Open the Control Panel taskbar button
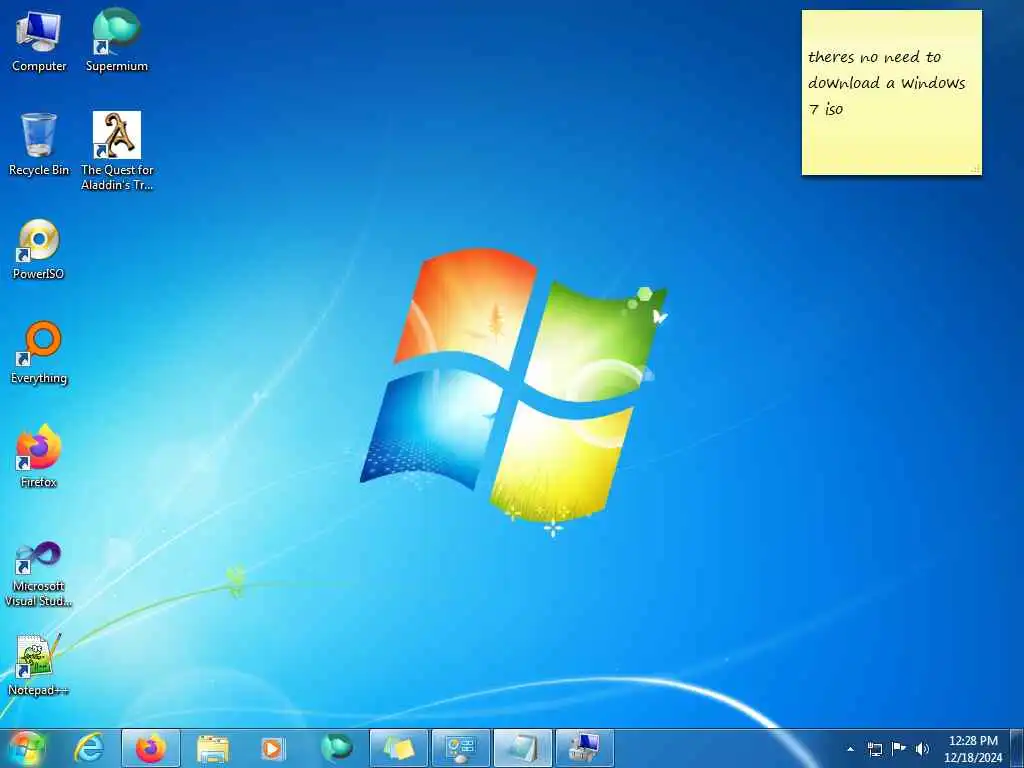This screenshot has width=1024, height=768. click(460, 748)
